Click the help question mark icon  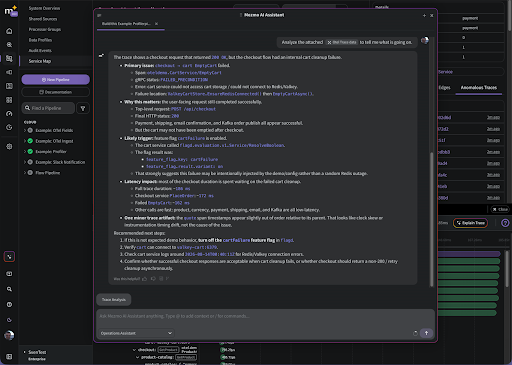coord(505,223)
